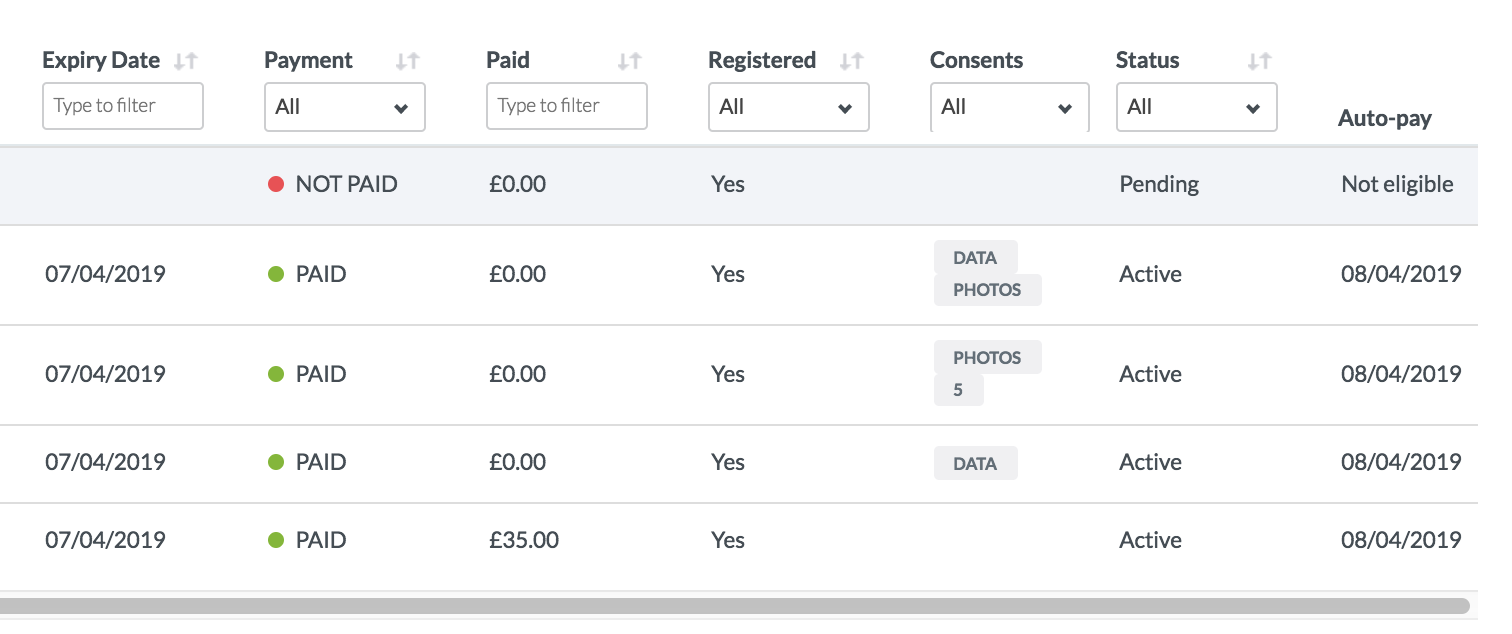Focus the Expiry Date filter field
The height and width of the screenshot is (634, 1512).
click(x=123, y=106)
